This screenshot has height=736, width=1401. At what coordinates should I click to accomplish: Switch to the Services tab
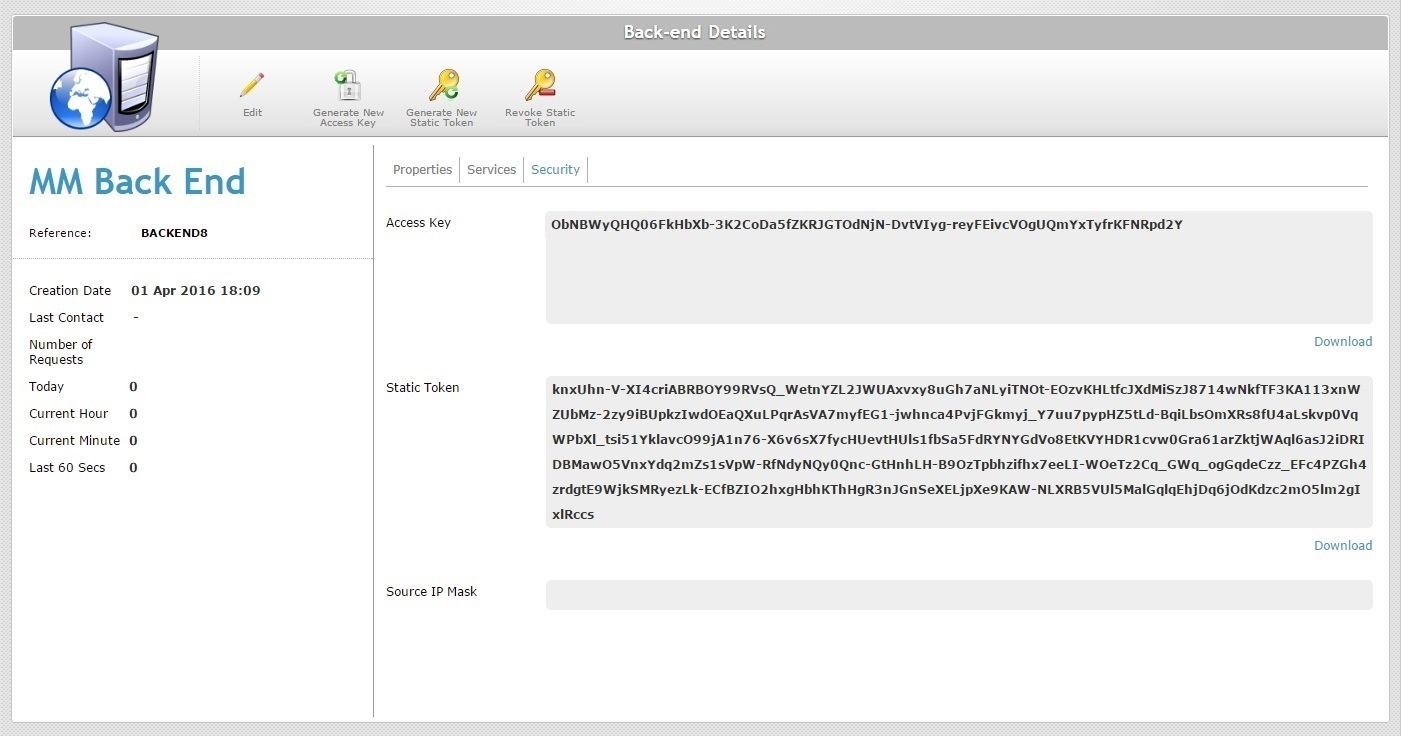click(491, 170)
